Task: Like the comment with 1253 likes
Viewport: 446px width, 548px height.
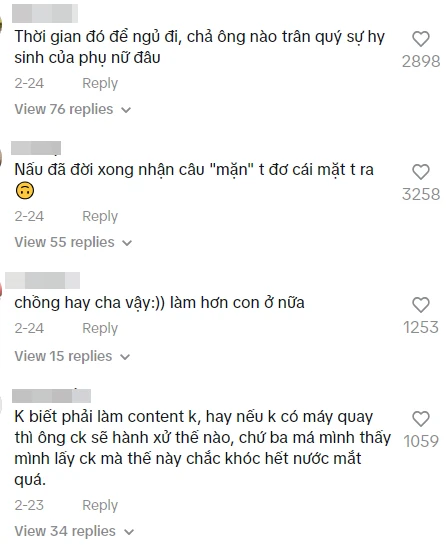Action: pyautogui.click(x=421, y=305)
